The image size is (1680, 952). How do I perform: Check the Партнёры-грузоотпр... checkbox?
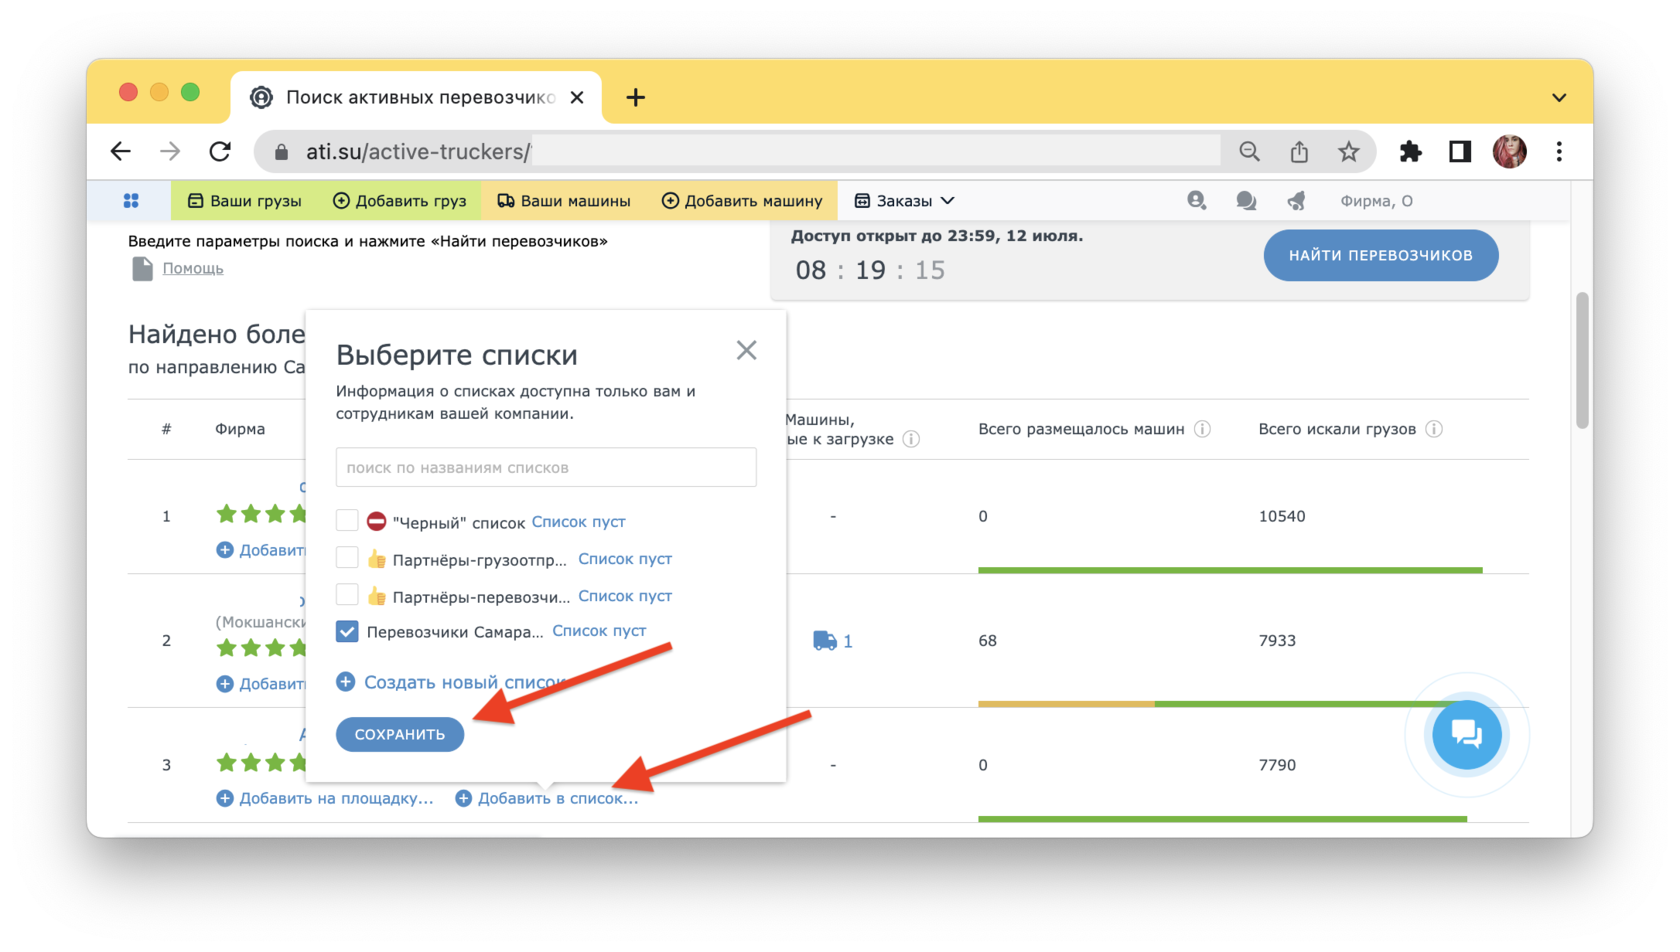(x=347, y=558)
